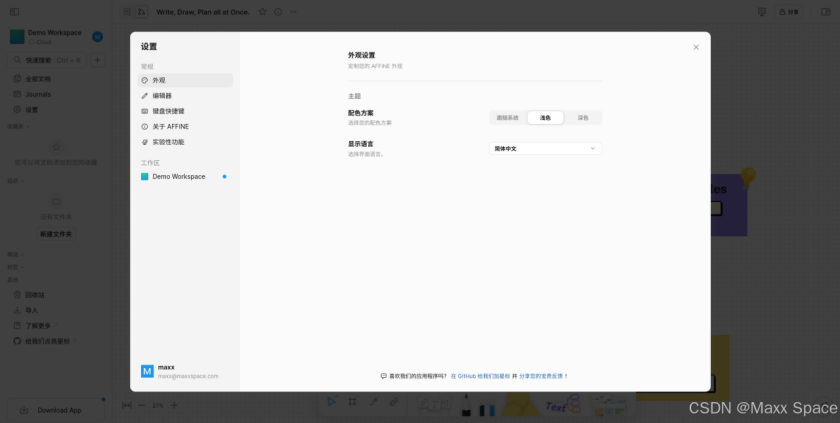Select the pen tool in bottom toolbar
The width and height of the screenshot is (840, 423).
pyautogui.click(x=466, y=405)
